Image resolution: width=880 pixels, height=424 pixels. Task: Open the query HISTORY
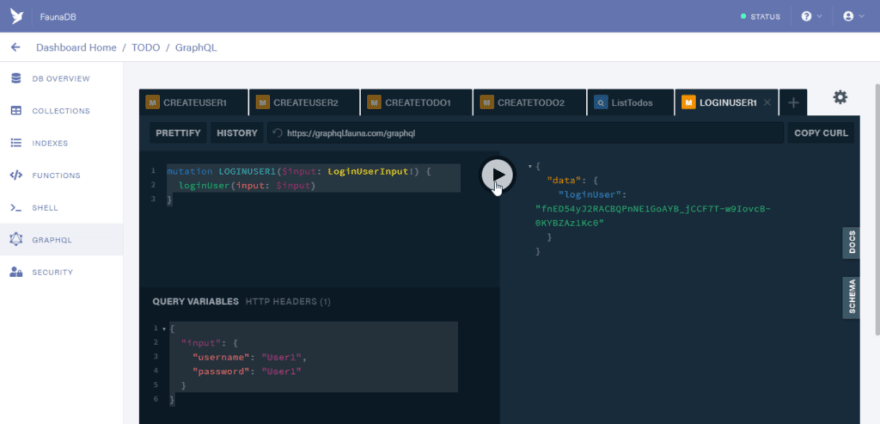coord(237,133)
